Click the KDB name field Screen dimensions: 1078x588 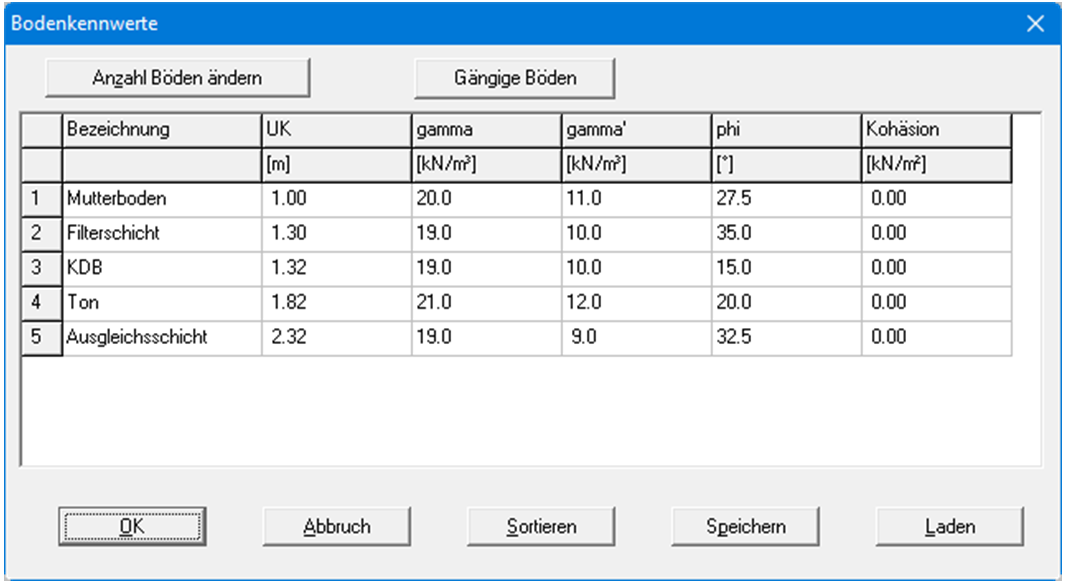coord(161,268)
